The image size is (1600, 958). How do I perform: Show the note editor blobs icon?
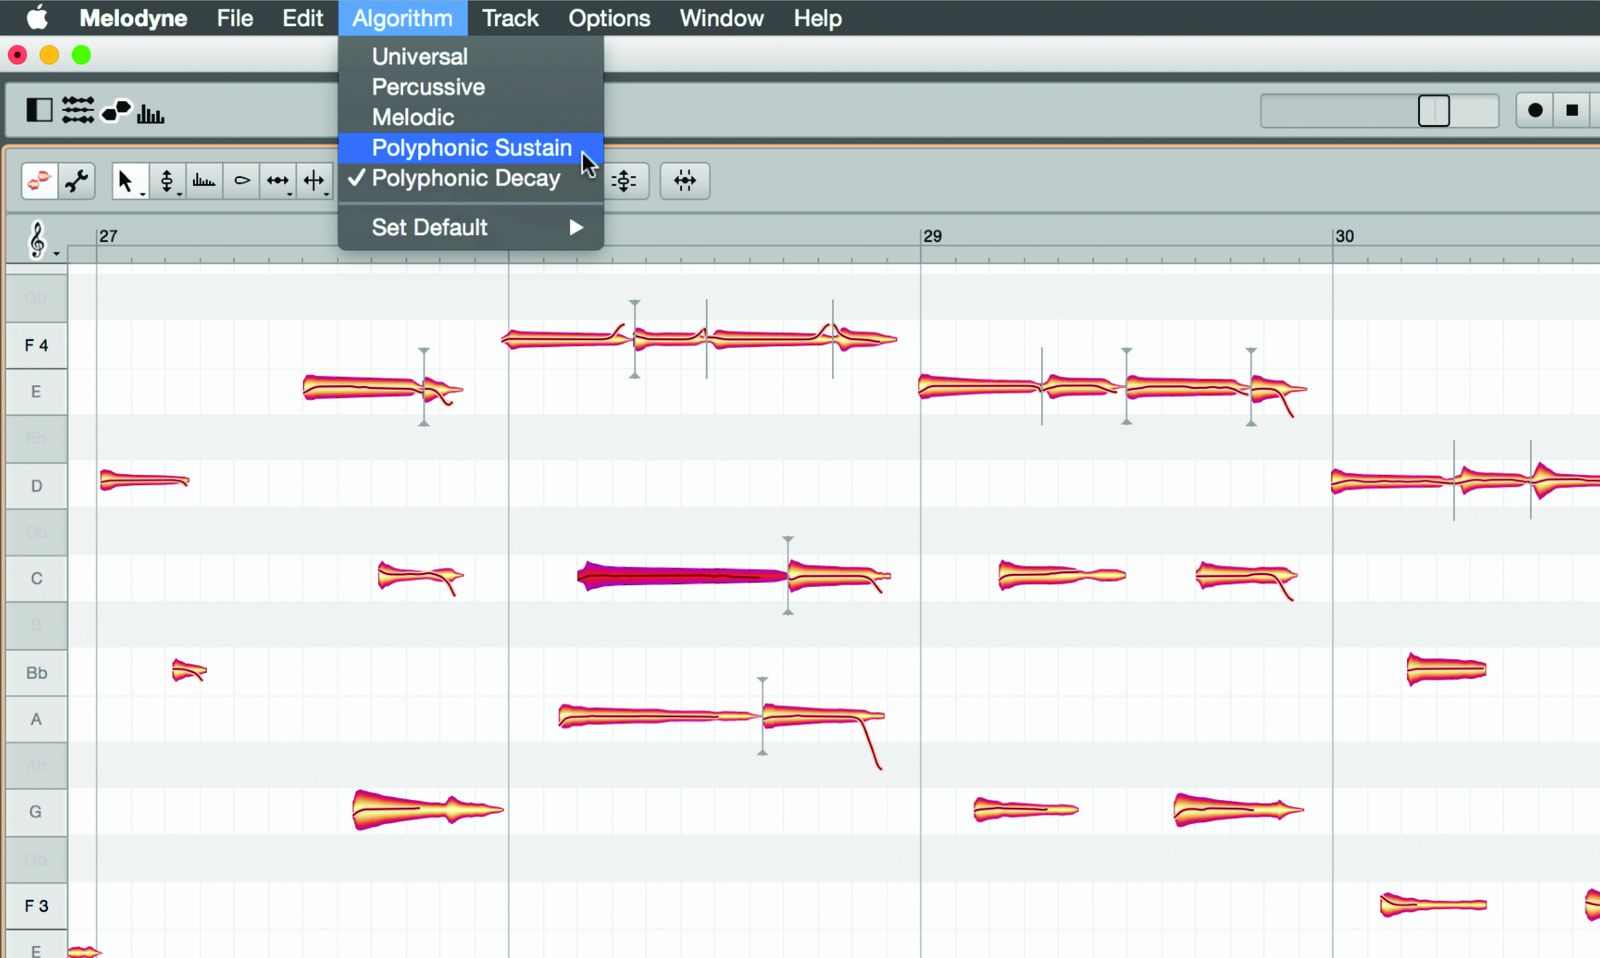tap(116, 110)
